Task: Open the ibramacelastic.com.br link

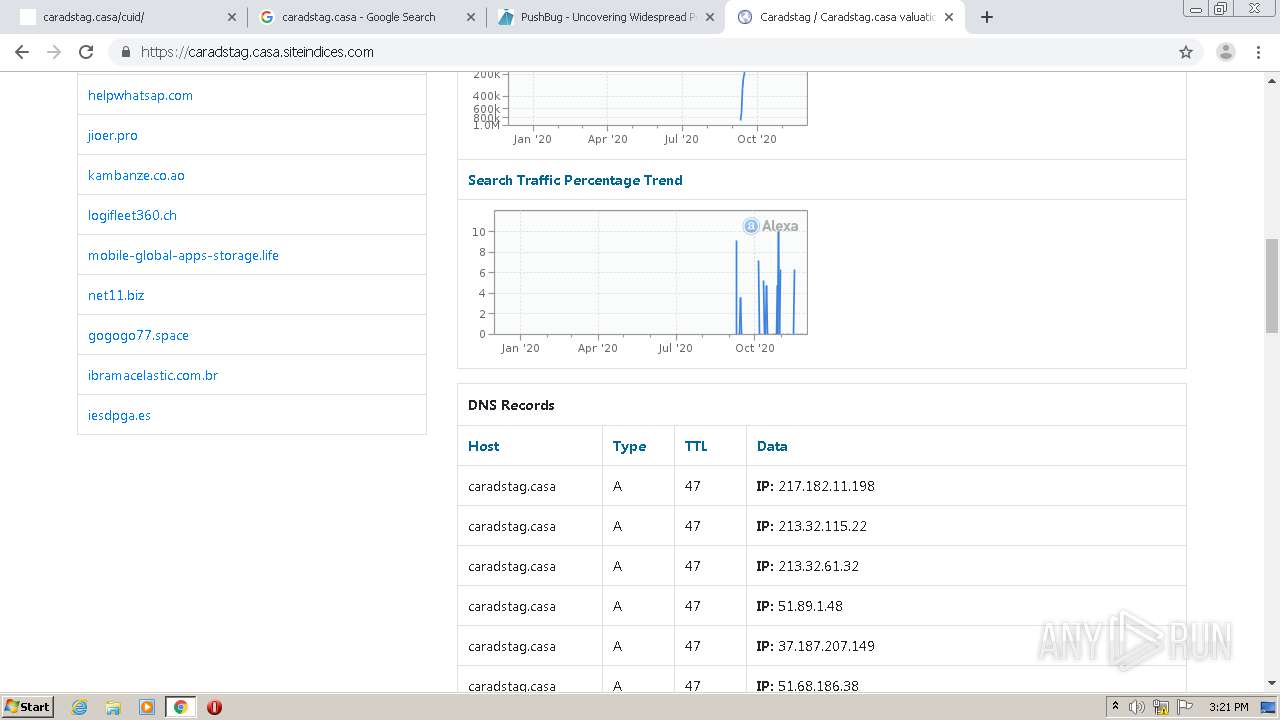Action: click(x=153, y=375)
